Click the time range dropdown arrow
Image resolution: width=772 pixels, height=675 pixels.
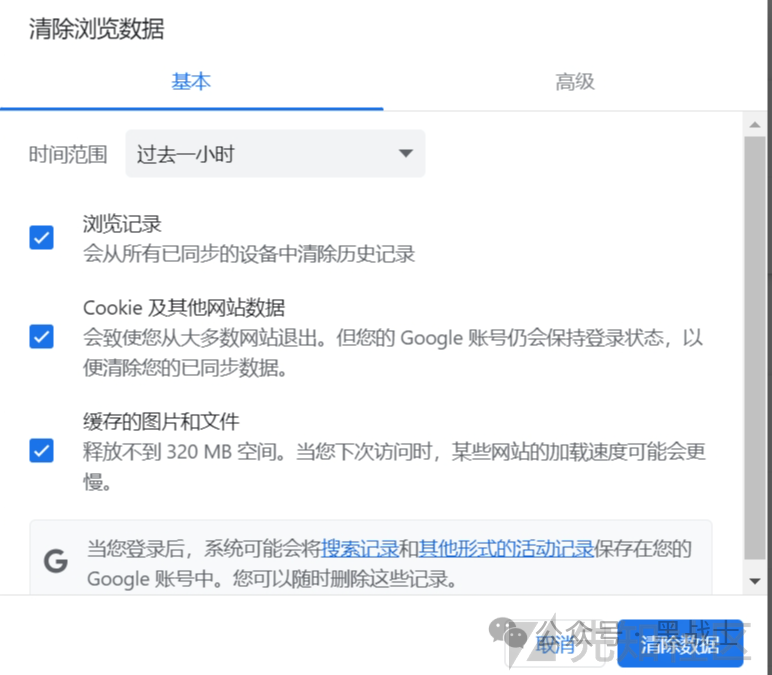pyautogui.click(x=405, y=154)
